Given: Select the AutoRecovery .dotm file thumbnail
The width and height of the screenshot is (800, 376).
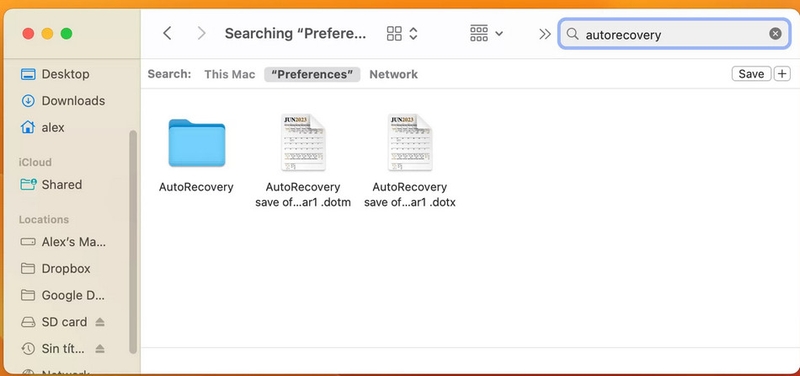Looking at the screenshot, I should pos(303,142).
